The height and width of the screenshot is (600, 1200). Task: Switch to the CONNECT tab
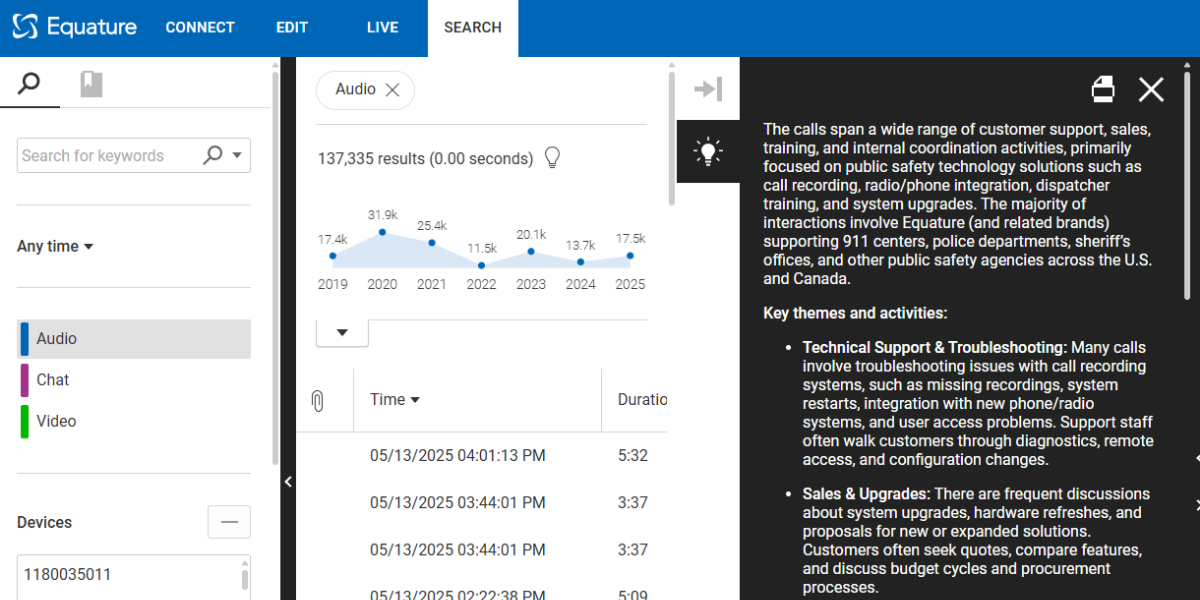click(x=200, y=28)
